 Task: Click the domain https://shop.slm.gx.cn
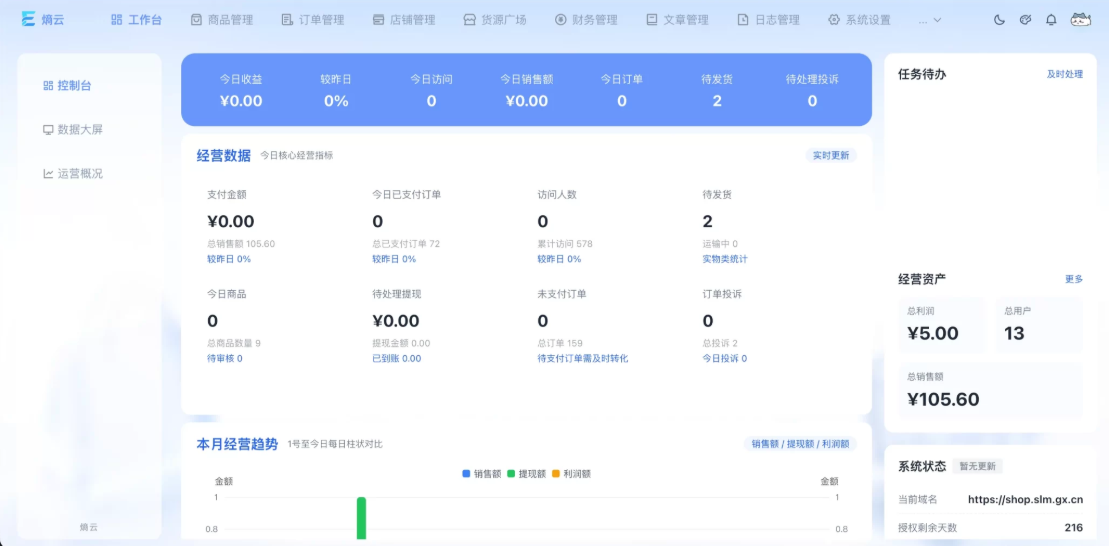[1025, 500]
